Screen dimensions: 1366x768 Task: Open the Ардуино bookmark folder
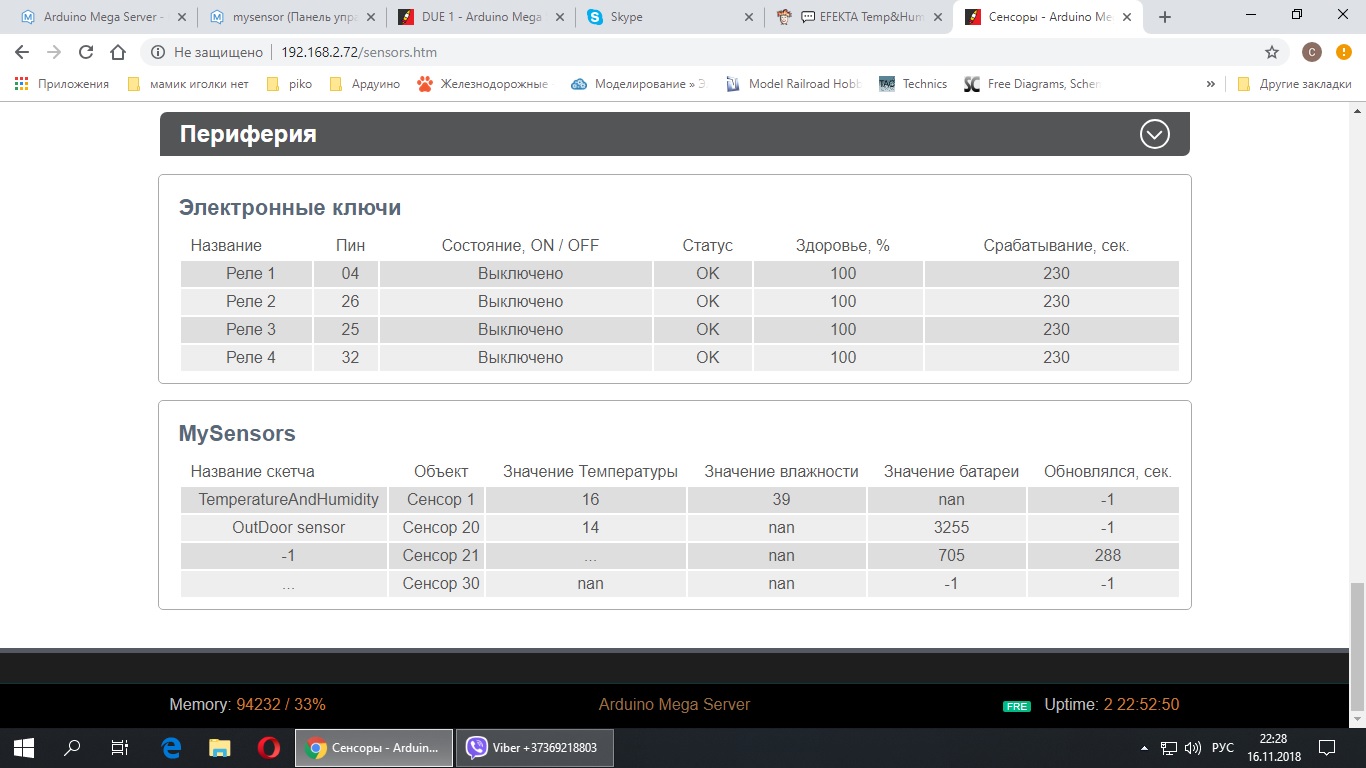tap(365, 84)
